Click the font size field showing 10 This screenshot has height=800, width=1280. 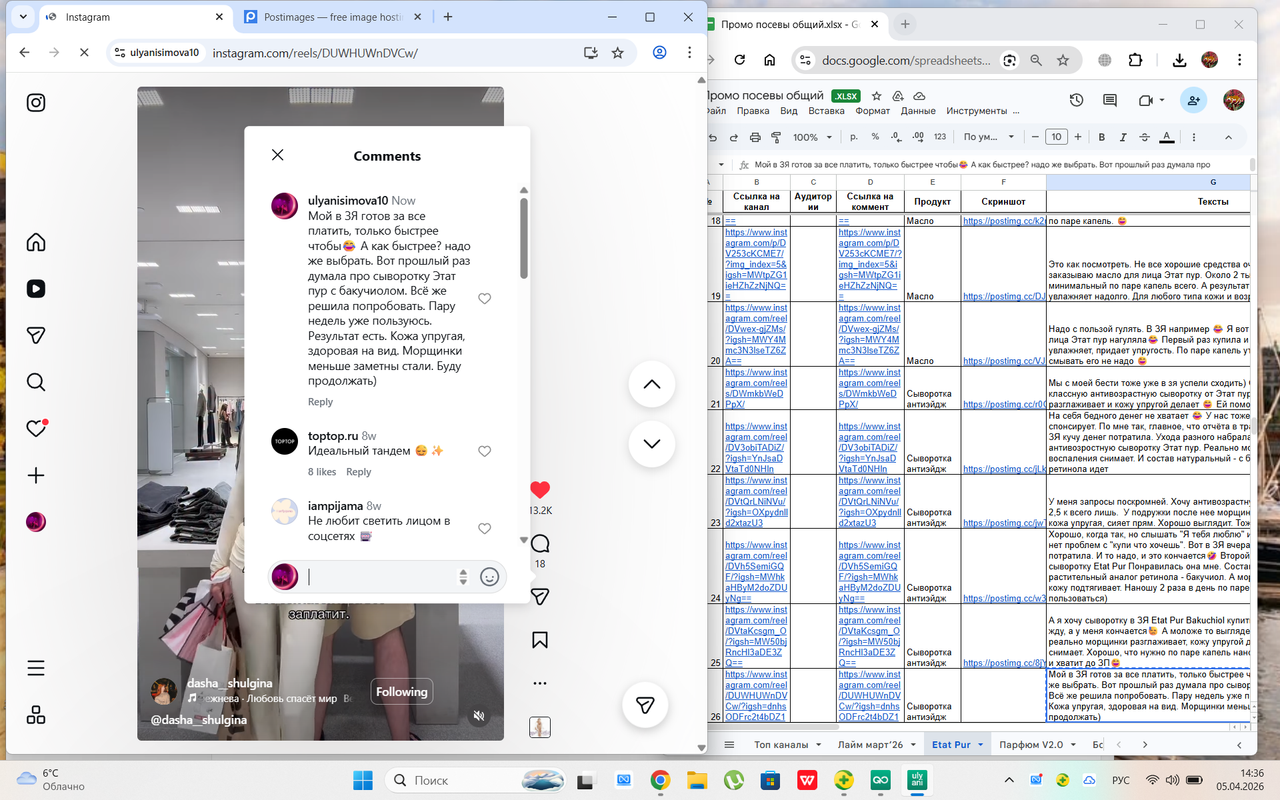(1056, 137)
